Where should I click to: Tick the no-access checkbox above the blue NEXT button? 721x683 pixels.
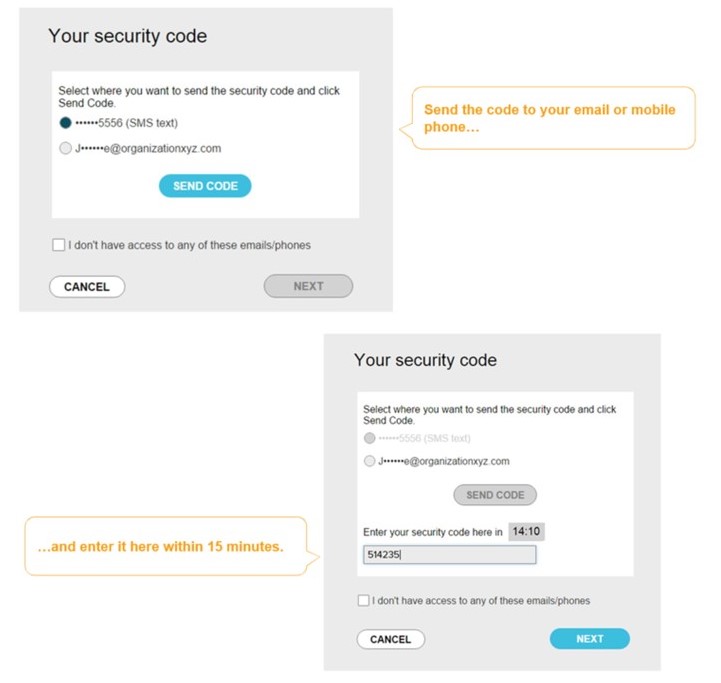363,601
